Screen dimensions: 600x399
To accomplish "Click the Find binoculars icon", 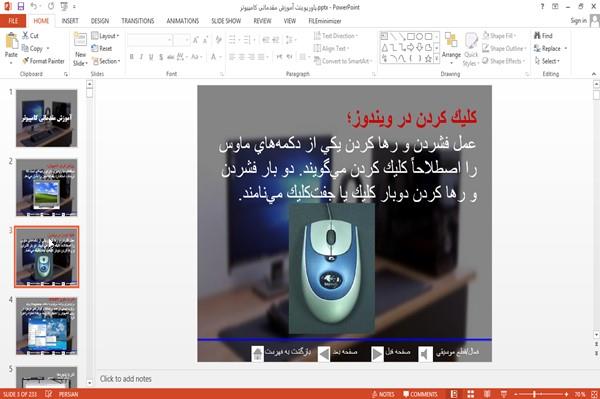I will pyautogui.click(x=537, y=35).
